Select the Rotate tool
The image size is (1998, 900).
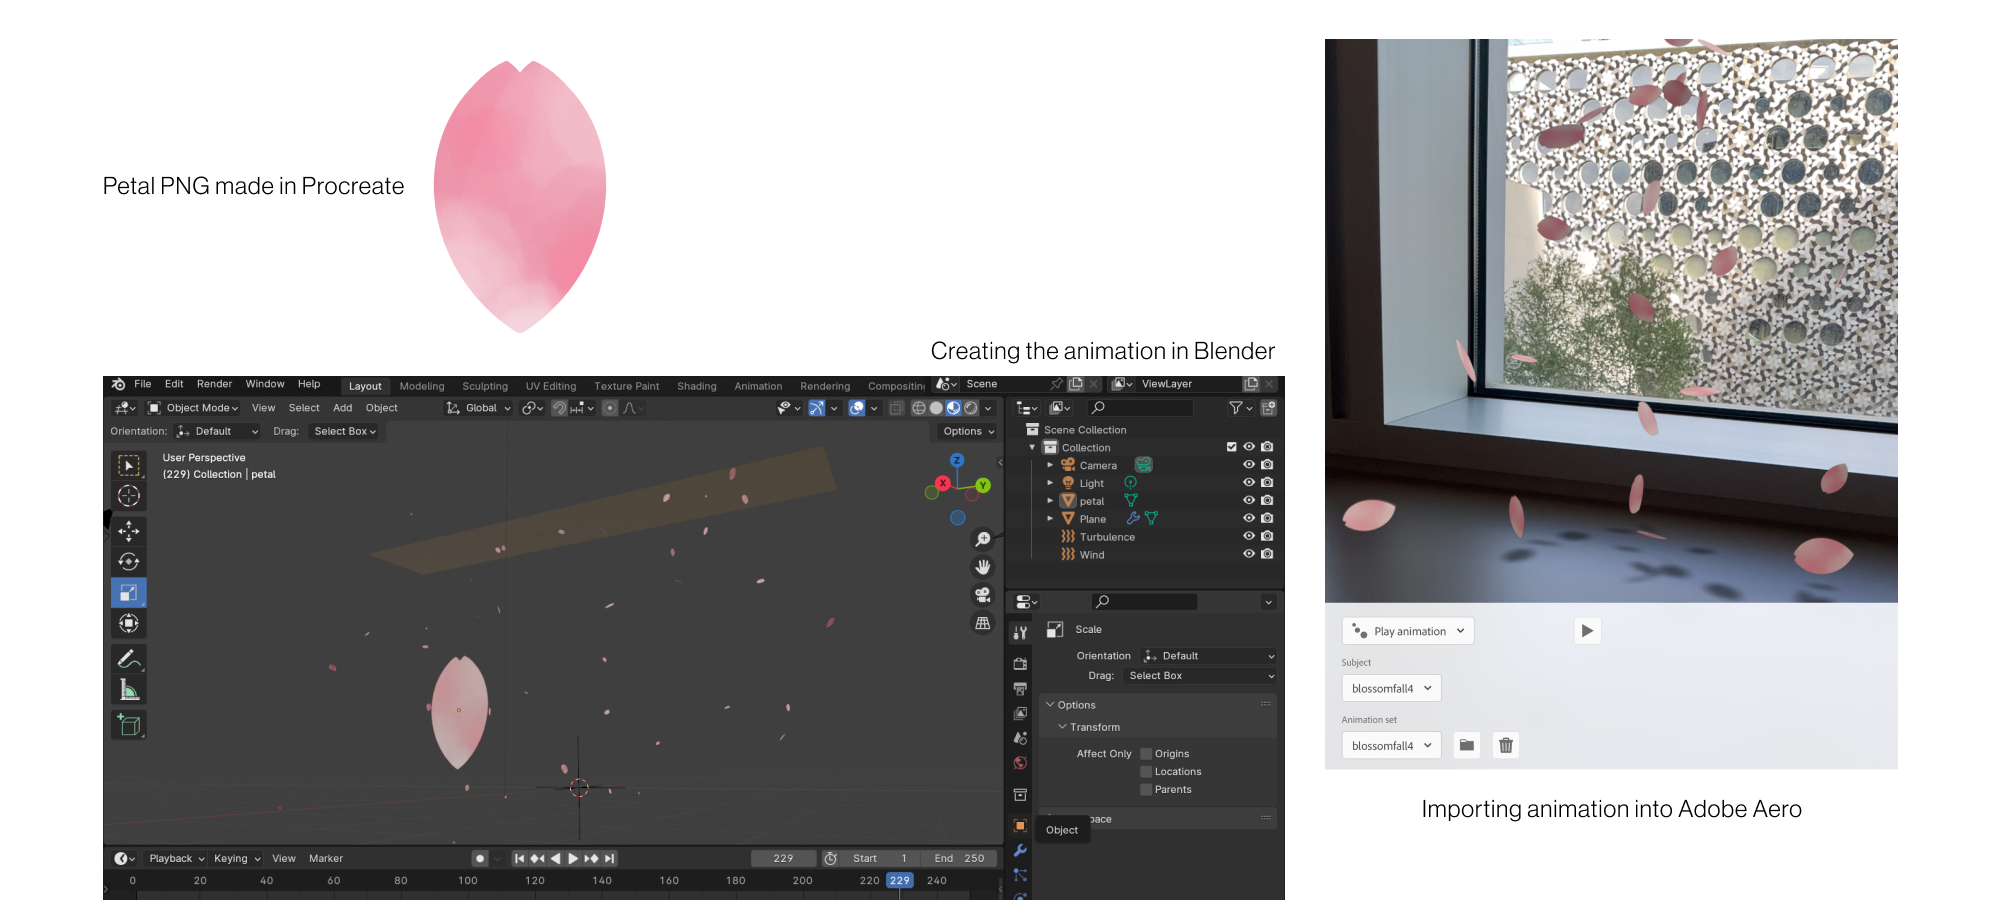[129, 562]
